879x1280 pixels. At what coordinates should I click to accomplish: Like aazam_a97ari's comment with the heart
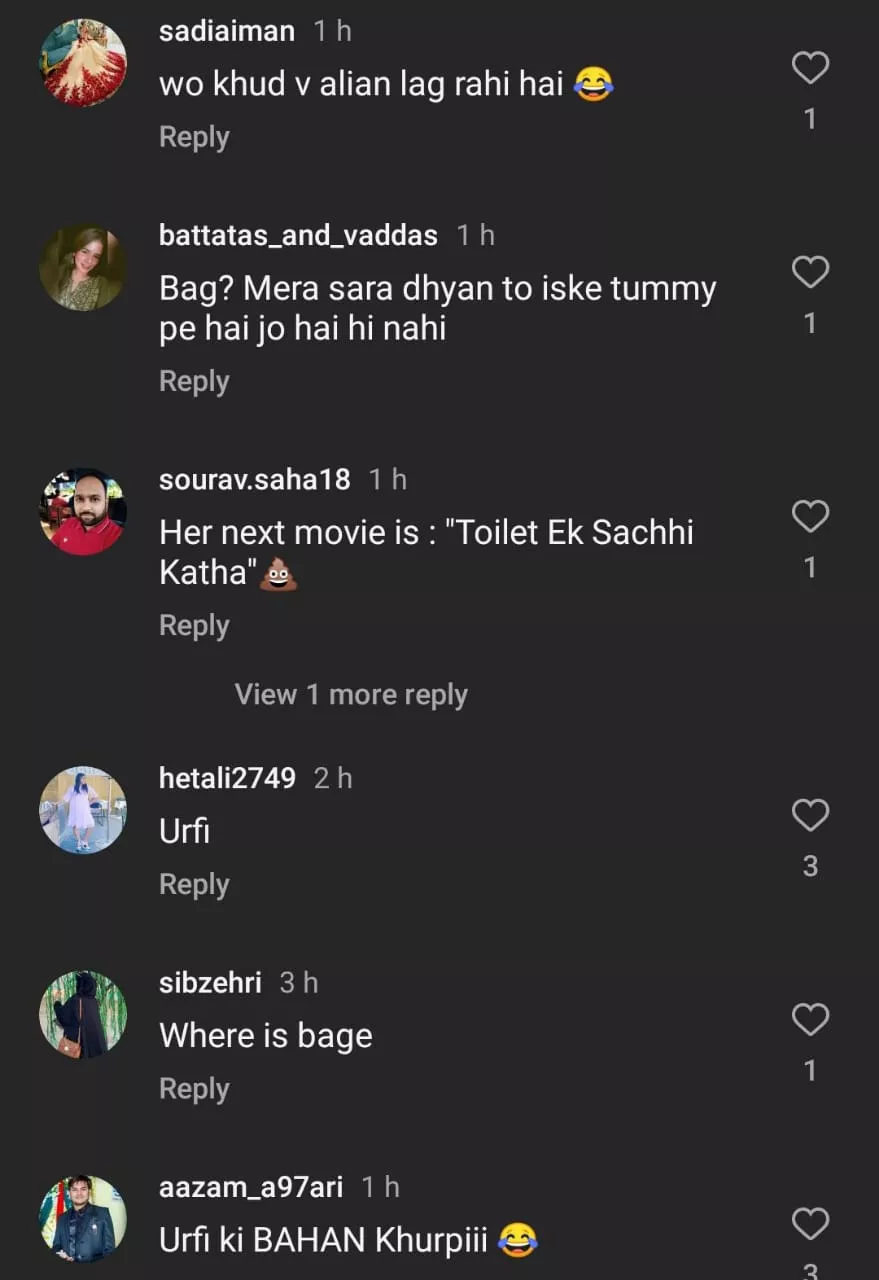click(810, 1223)
